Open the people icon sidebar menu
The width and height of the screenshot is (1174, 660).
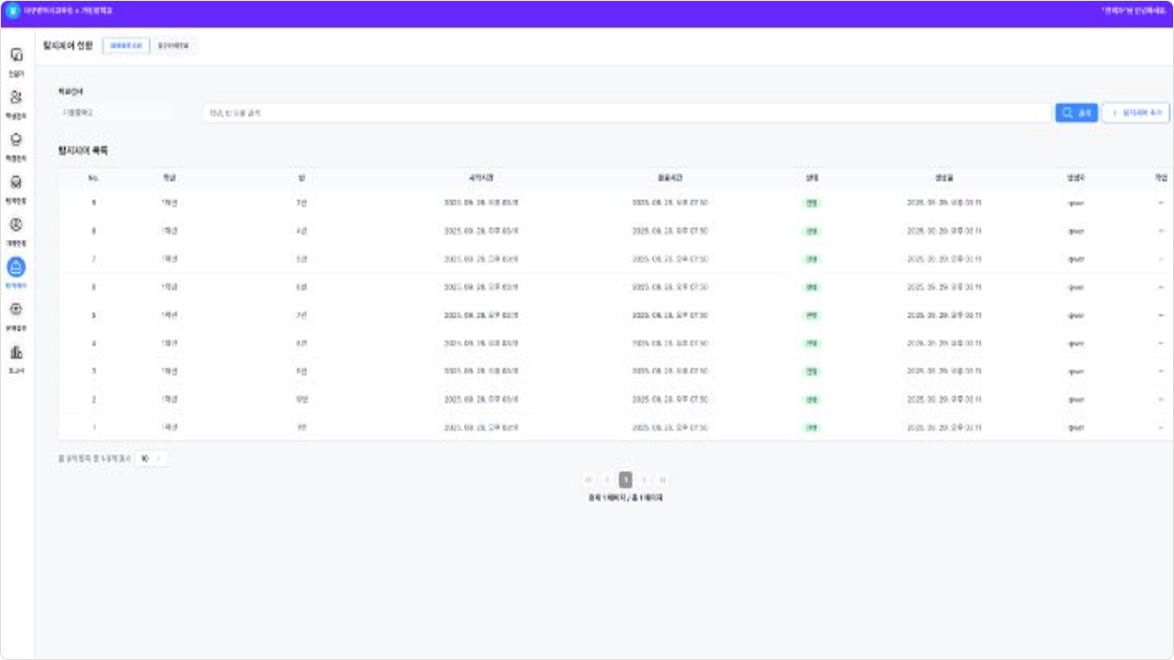[16, 98]
